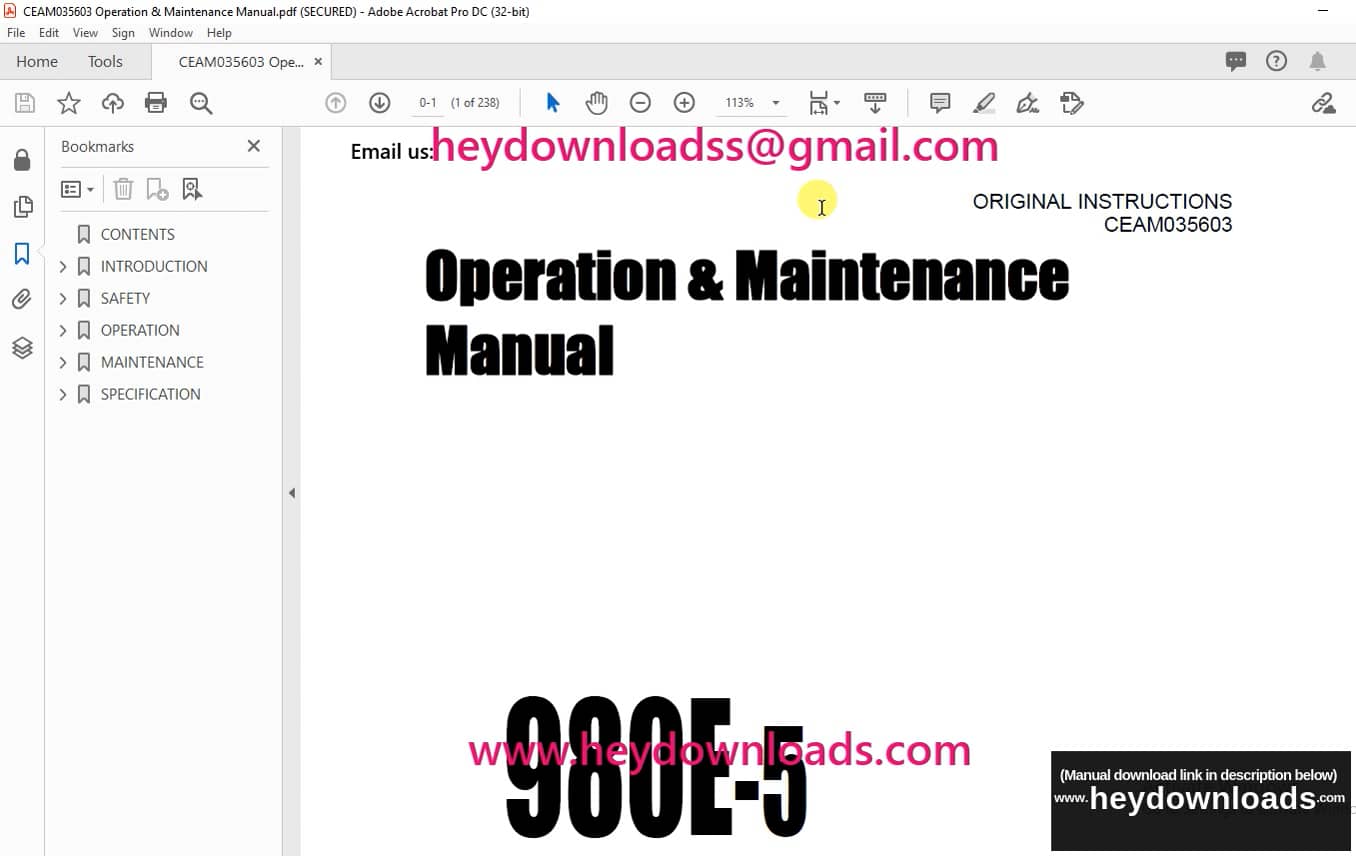The width and height of the screenshot is (1356, 856).
Task: Click the page number input field
Action: tap(428, 103)
